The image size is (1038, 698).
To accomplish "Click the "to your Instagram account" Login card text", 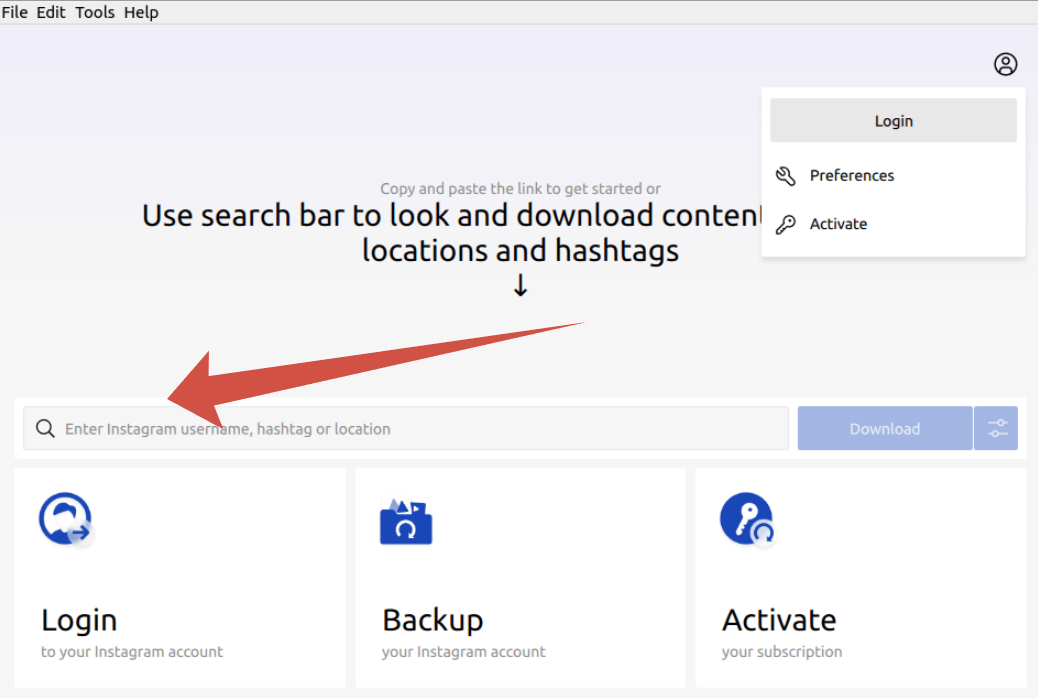I will 132,652.
